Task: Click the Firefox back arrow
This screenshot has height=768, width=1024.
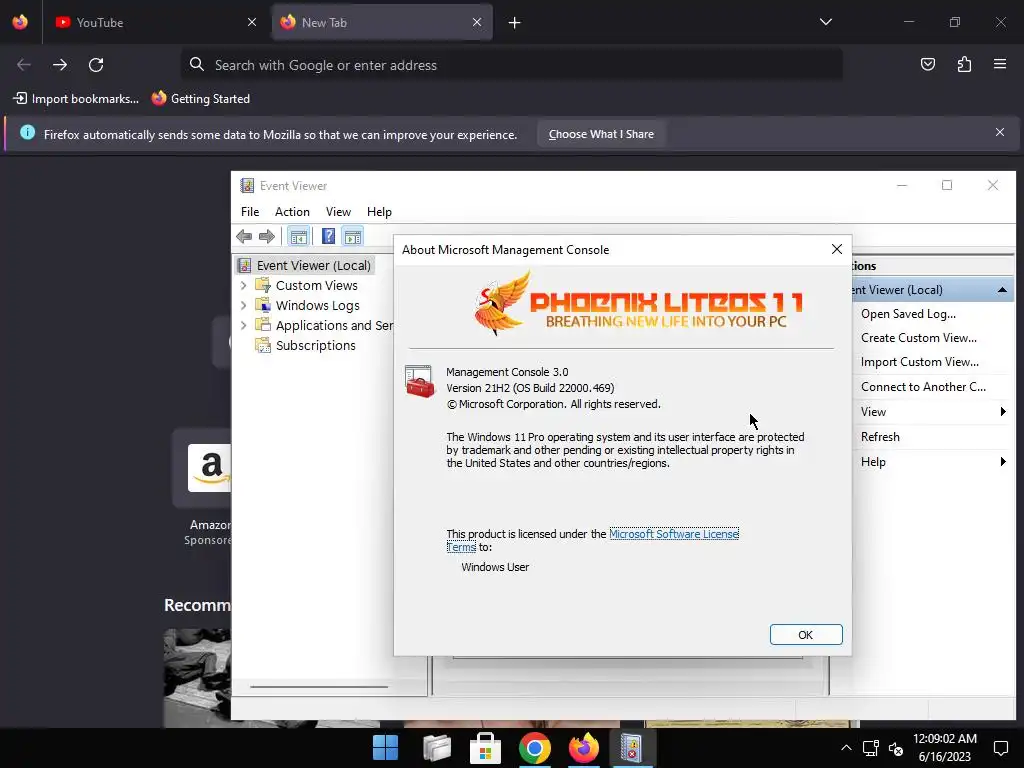Action: tap(24, 65)
